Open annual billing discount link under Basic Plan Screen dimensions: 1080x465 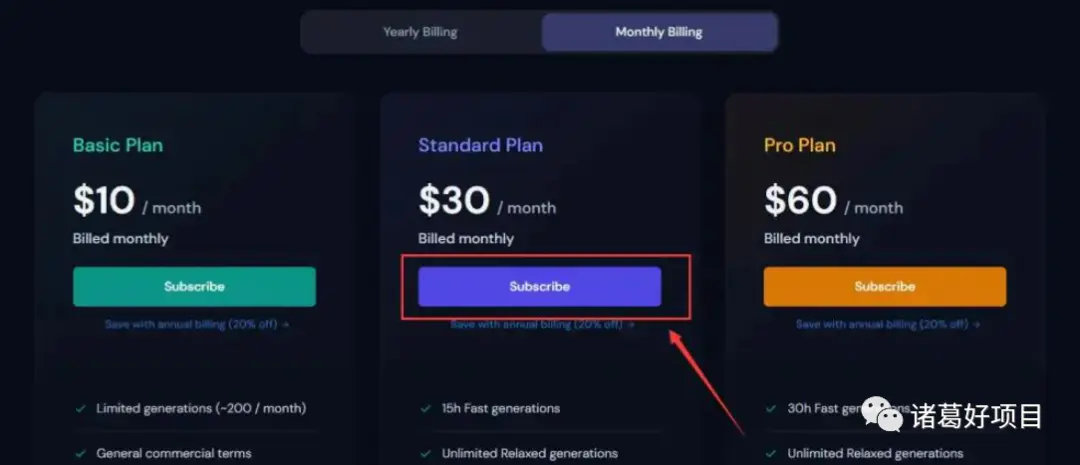tap(197, 324)
